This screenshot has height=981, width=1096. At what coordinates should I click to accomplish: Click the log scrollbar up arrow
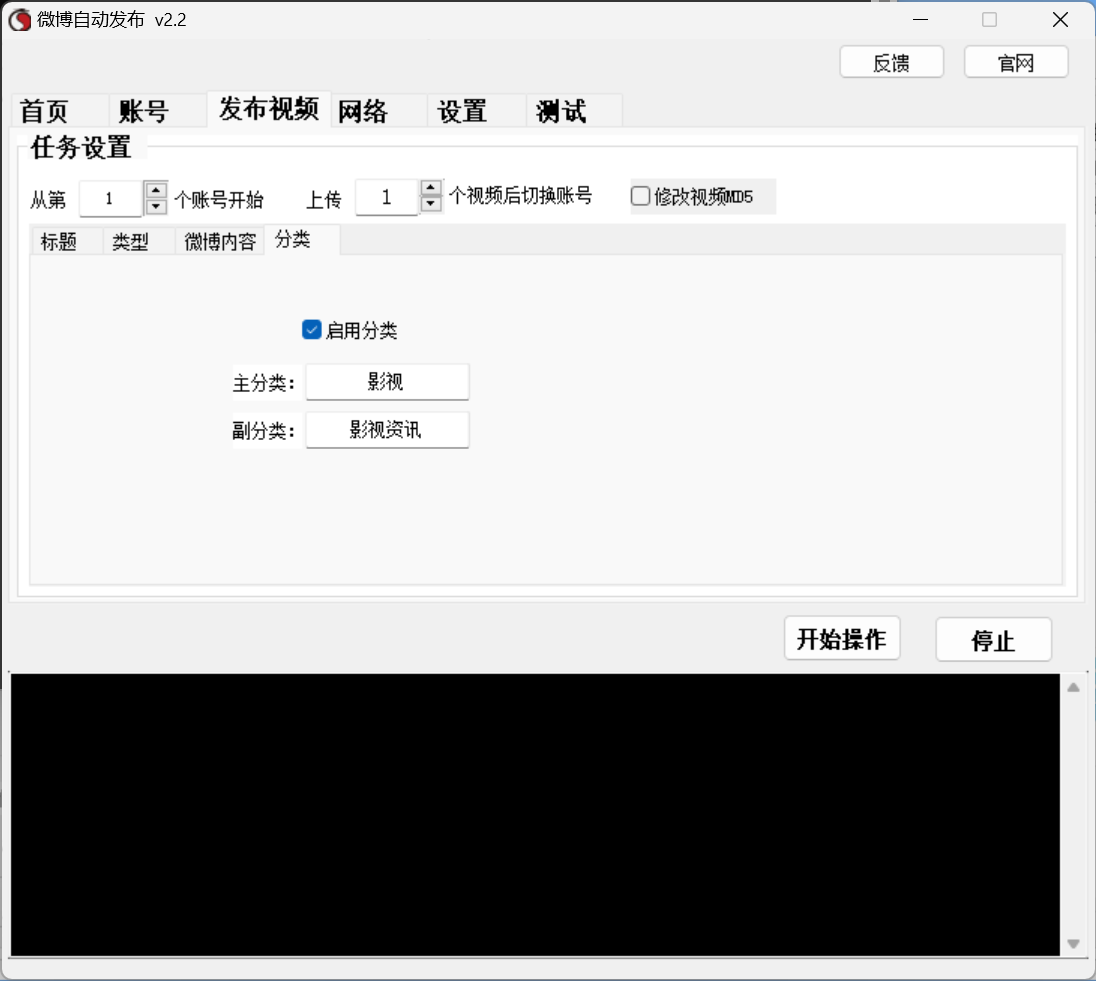[1074, 687]
